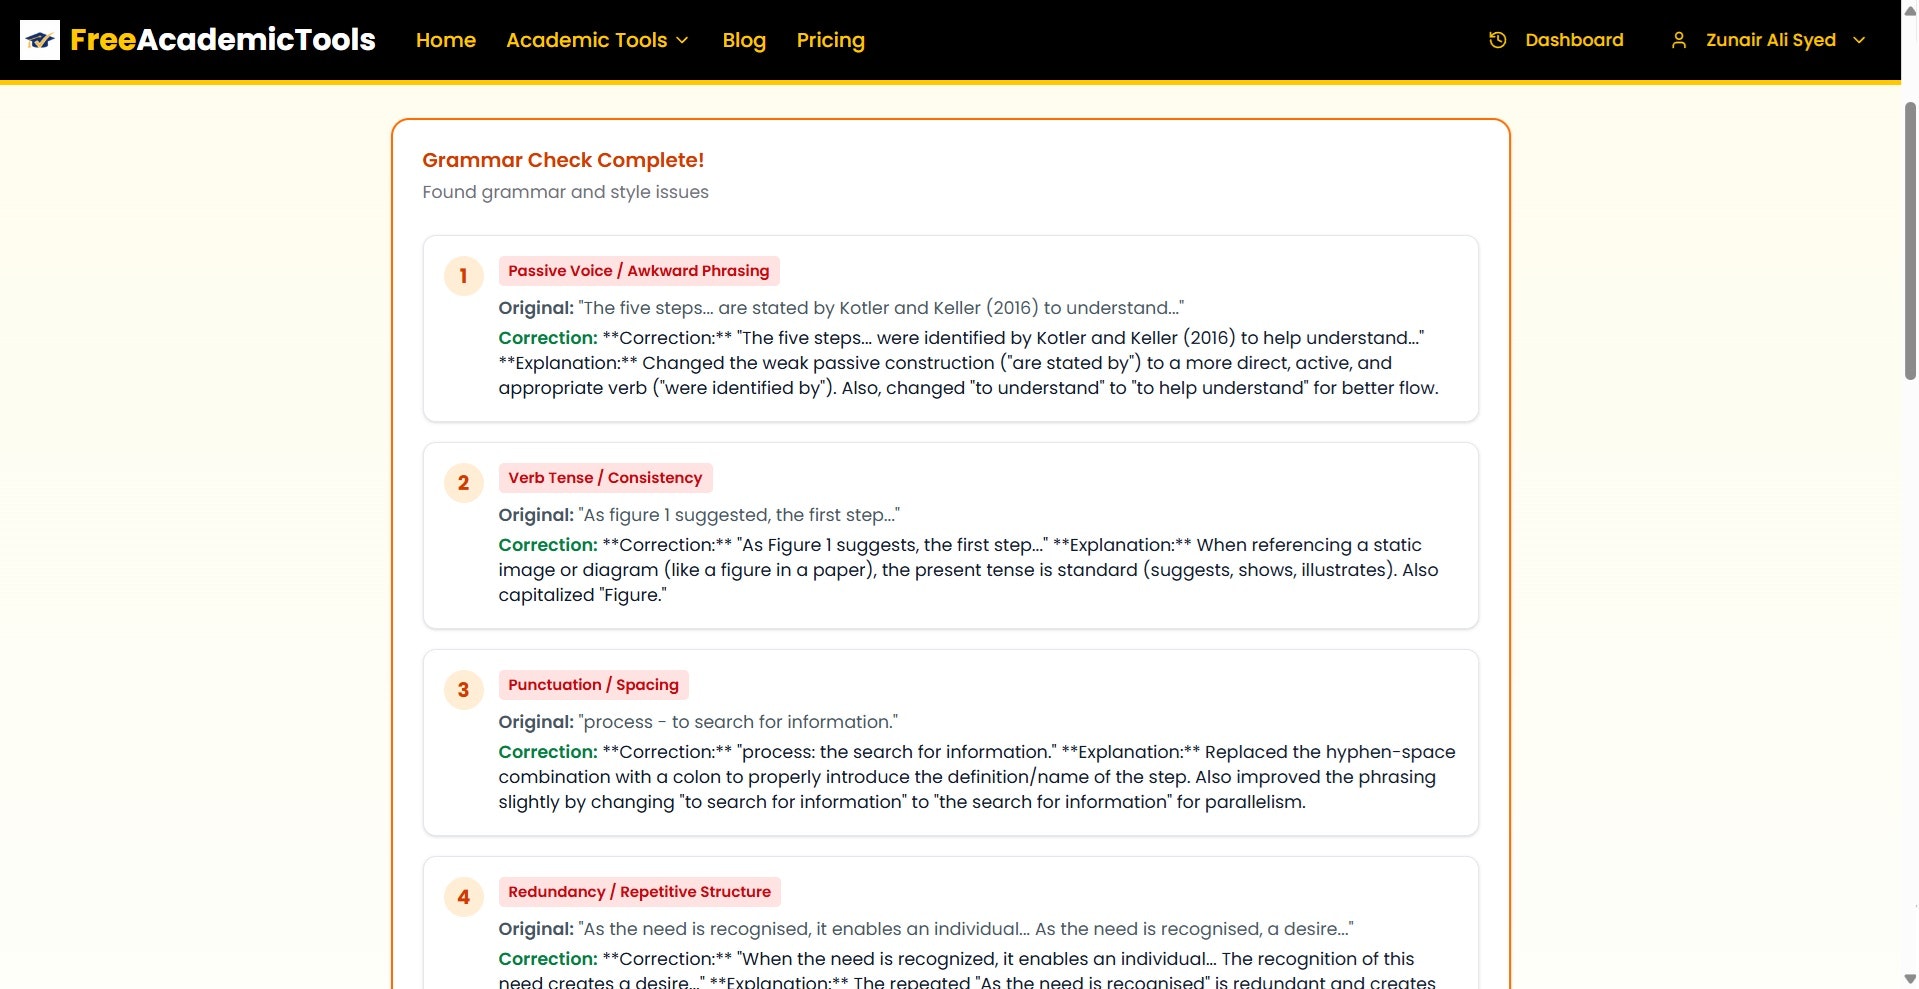Viewport: 1919px width, 989px height.
Task: Click the numbered circle 3 on the Punctuation issue
Action: pyautogui.click(x=463, y=690)
